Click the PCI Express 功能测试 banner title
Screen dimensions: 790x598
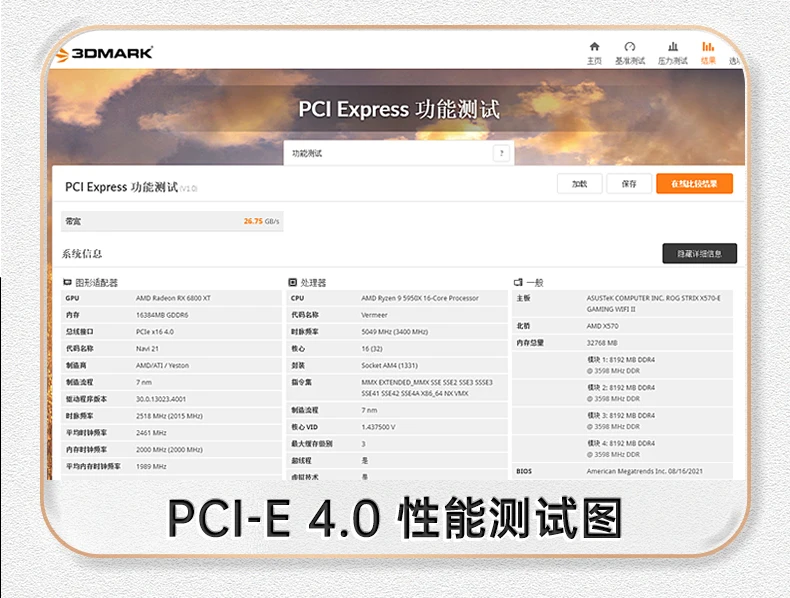tap(398, 110)
